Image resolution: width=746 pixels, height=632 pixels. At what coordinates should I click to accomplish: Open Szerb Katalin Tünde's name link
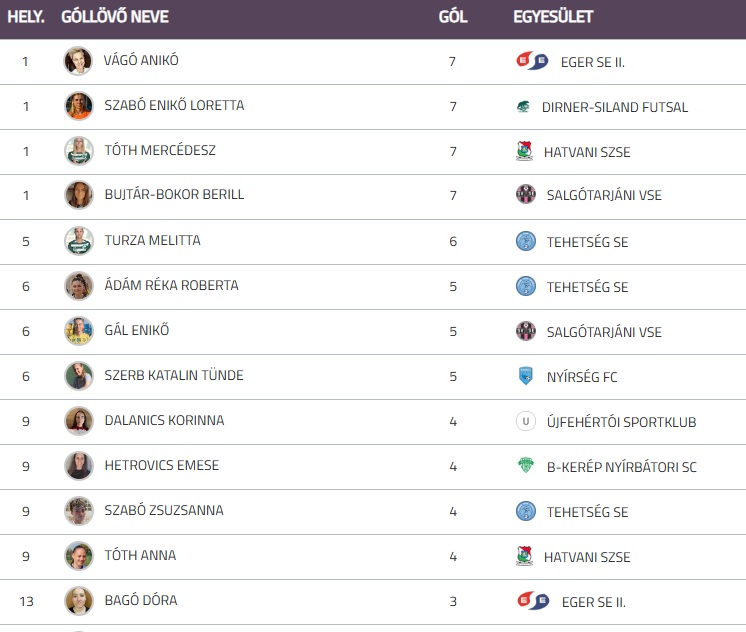[x=174, y=376]
